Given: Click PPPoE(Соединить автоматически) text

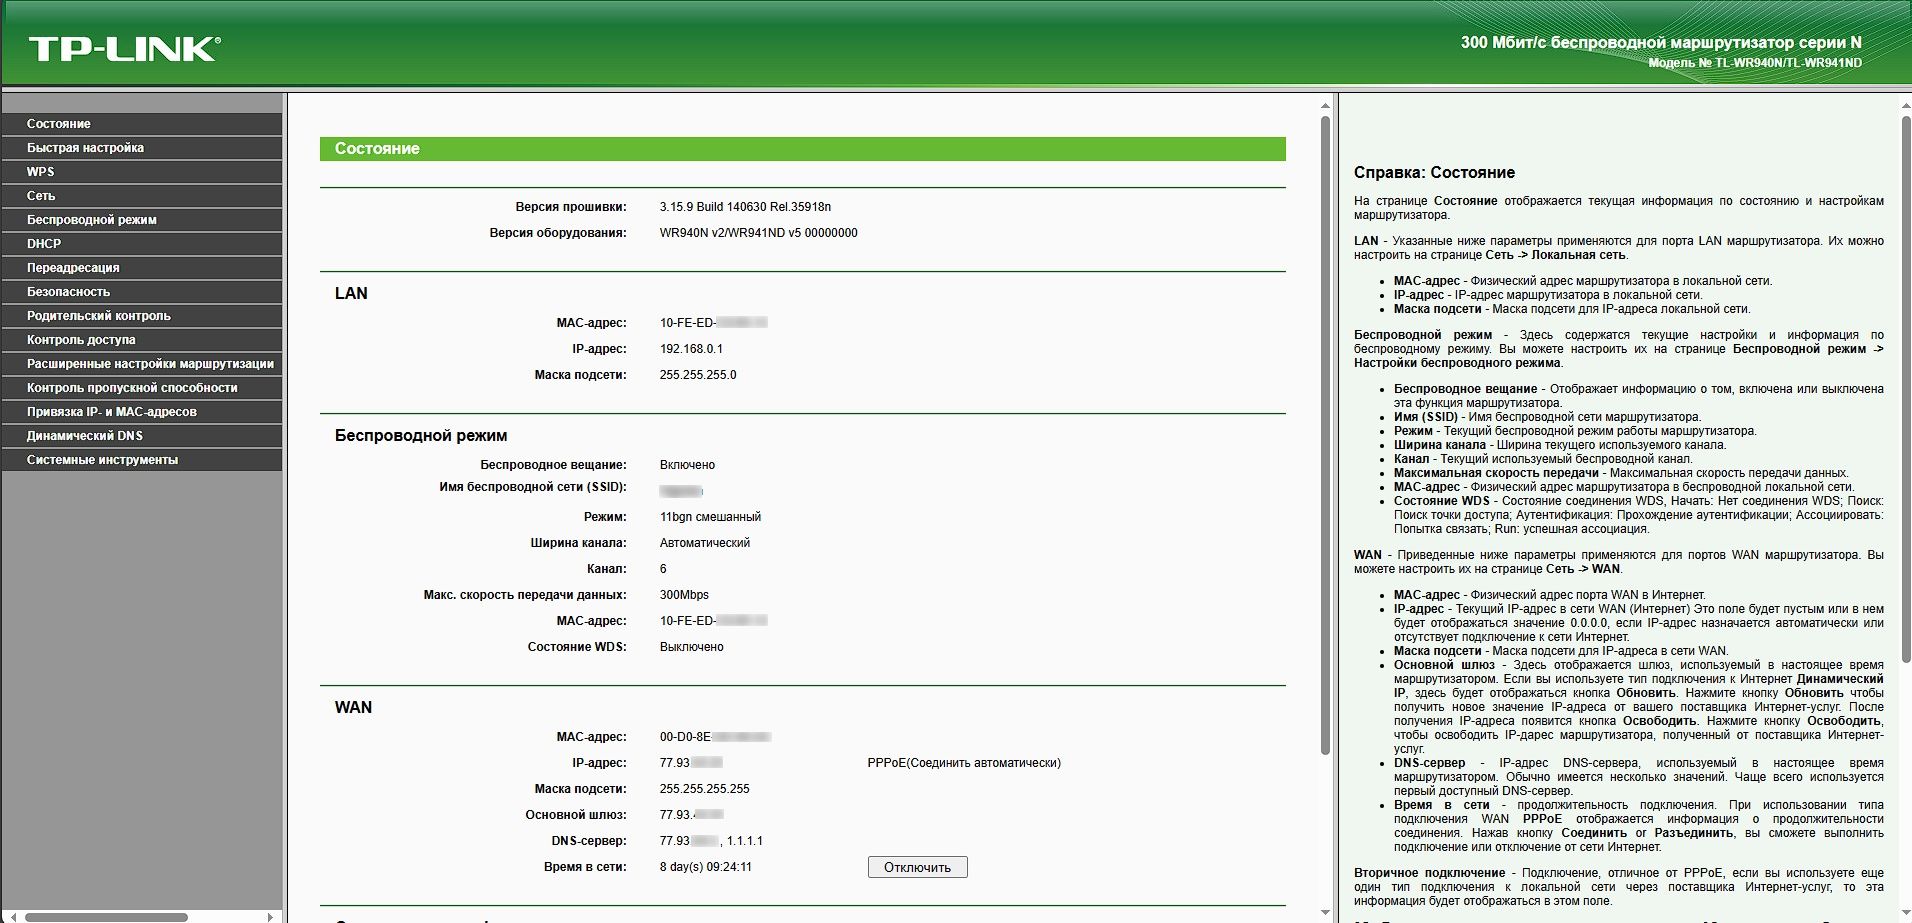Looking at the screenshot, I should coord(964,763).
